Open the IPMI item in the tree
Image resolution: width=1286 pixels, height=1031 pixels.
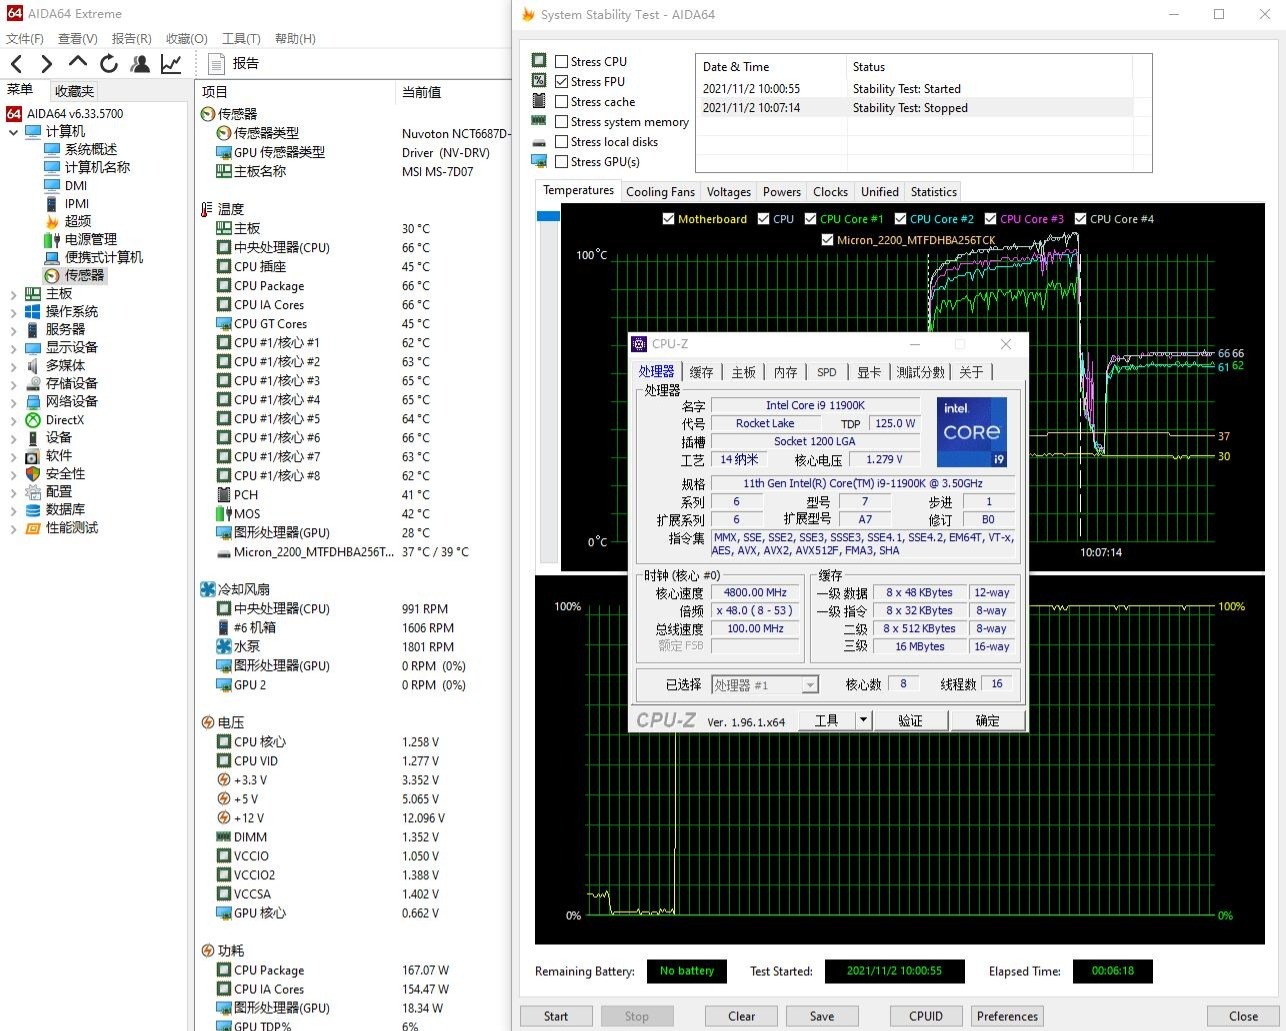click(x=77, y=203)
